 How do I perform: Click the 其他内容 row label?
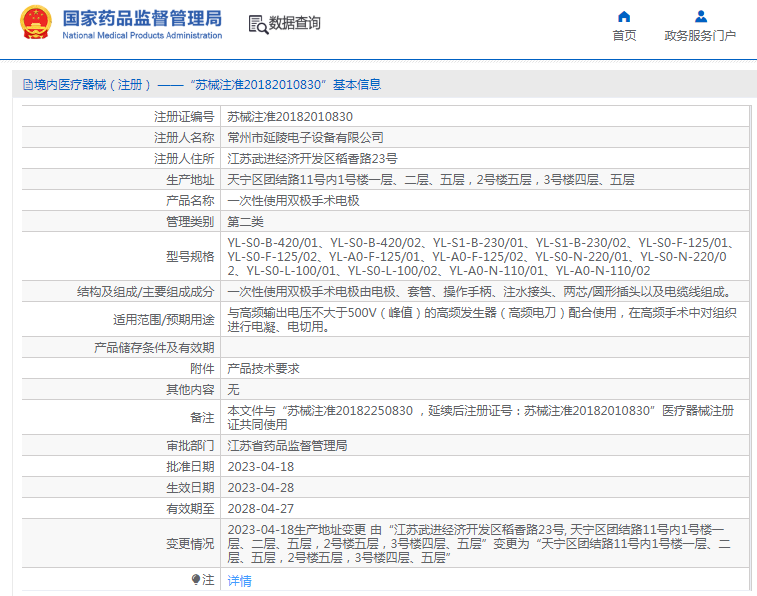pyautogui.click(x=190, y=389)
